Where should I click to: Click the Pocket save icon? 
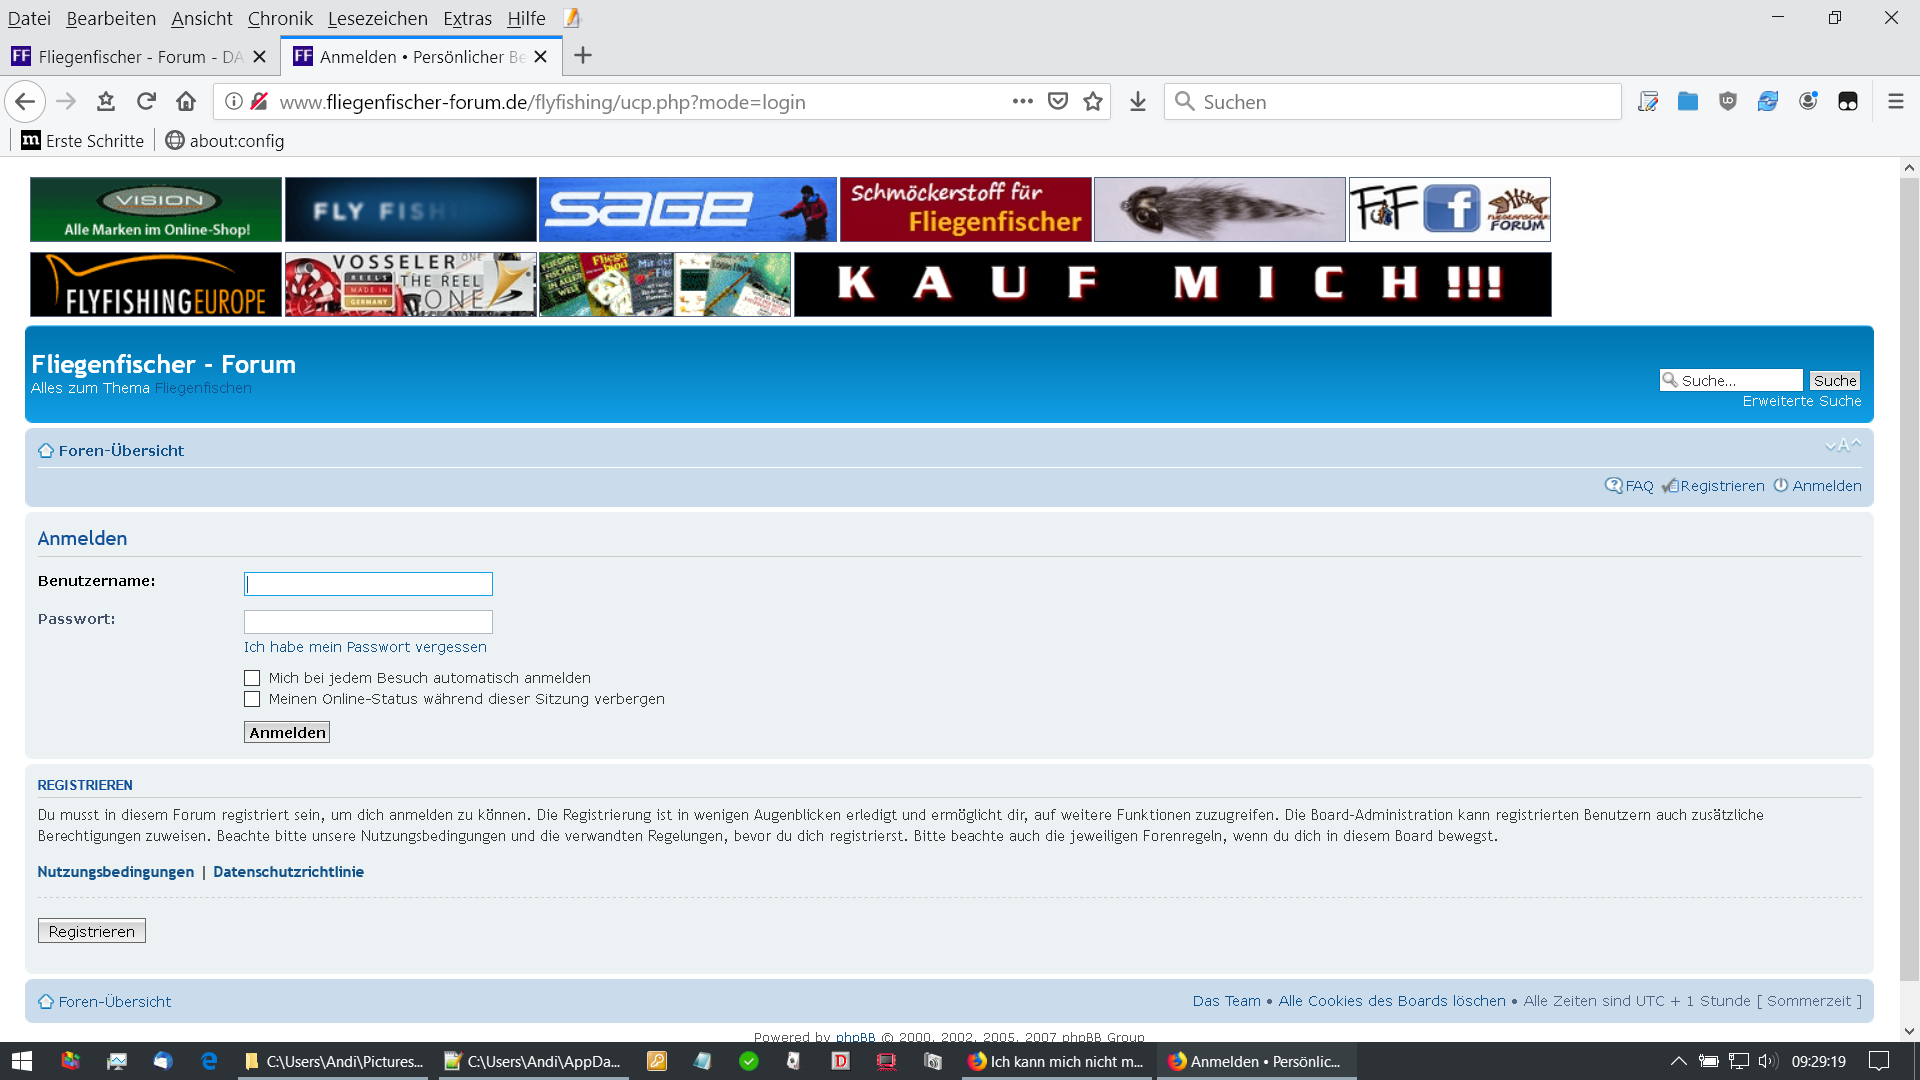click(1058, 101)
